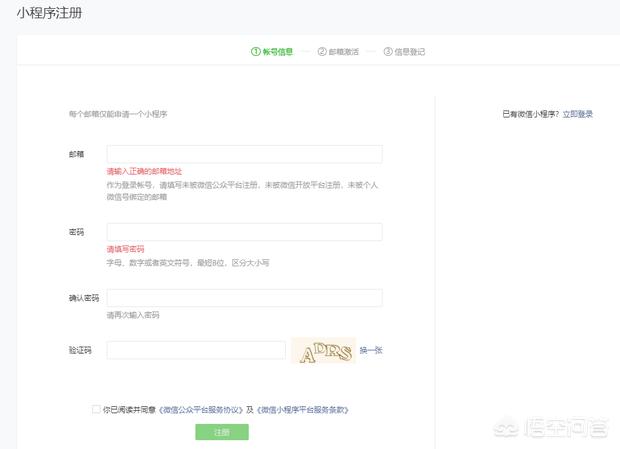The width and height of the screenshot is (620, 449).
Task: Click 换一张 to refresh captcha
Action: (371, 350)
